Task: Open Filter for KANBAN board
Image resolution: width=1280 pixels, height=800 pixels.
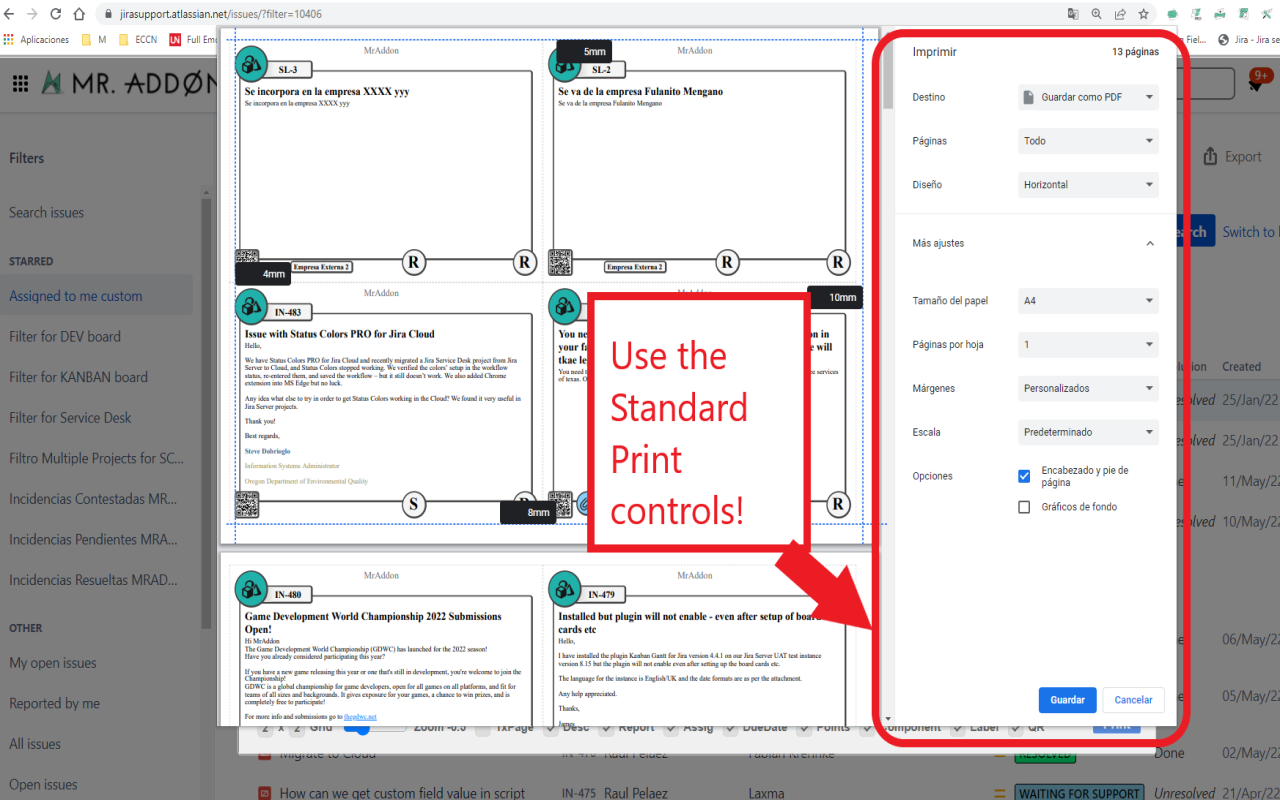Action: [x=79, y=377]
